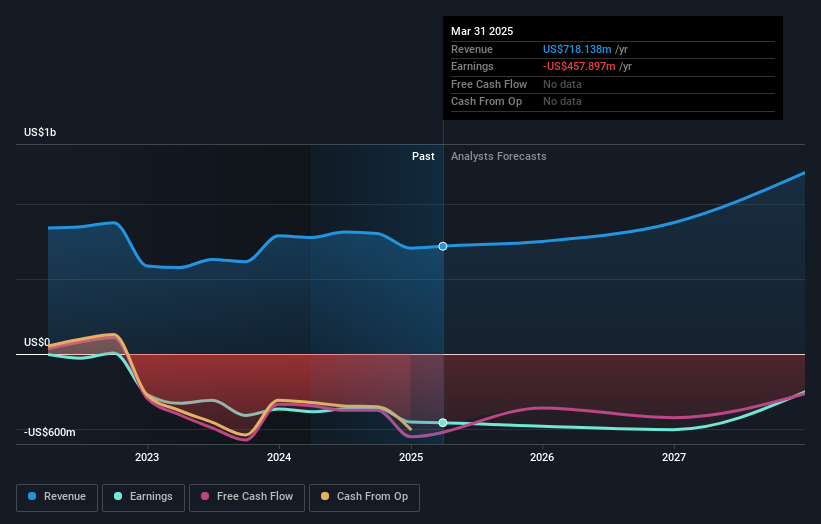The image size is (821, 524).
Task: Click the teal Earnings data point marker
Action: coord(443,422)
